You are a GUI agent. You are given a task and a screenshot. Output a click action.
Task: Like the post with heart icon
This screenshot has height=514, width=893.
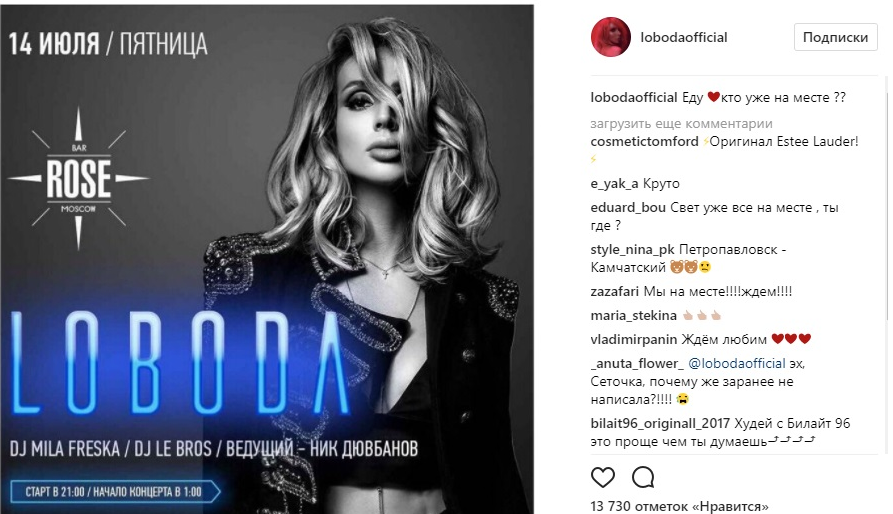pyautogui.click(x=603, y=477)
